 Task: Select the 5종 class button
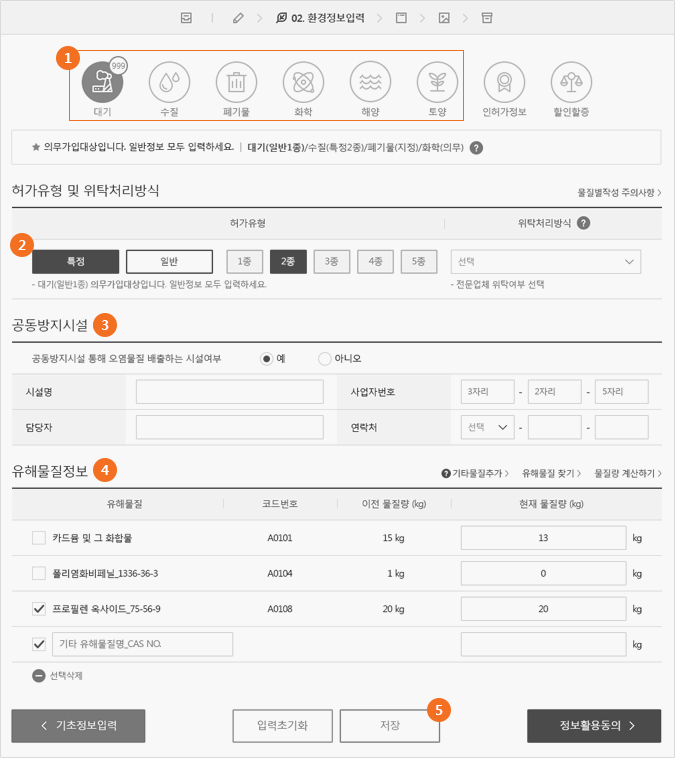click(x=419, y=262)
